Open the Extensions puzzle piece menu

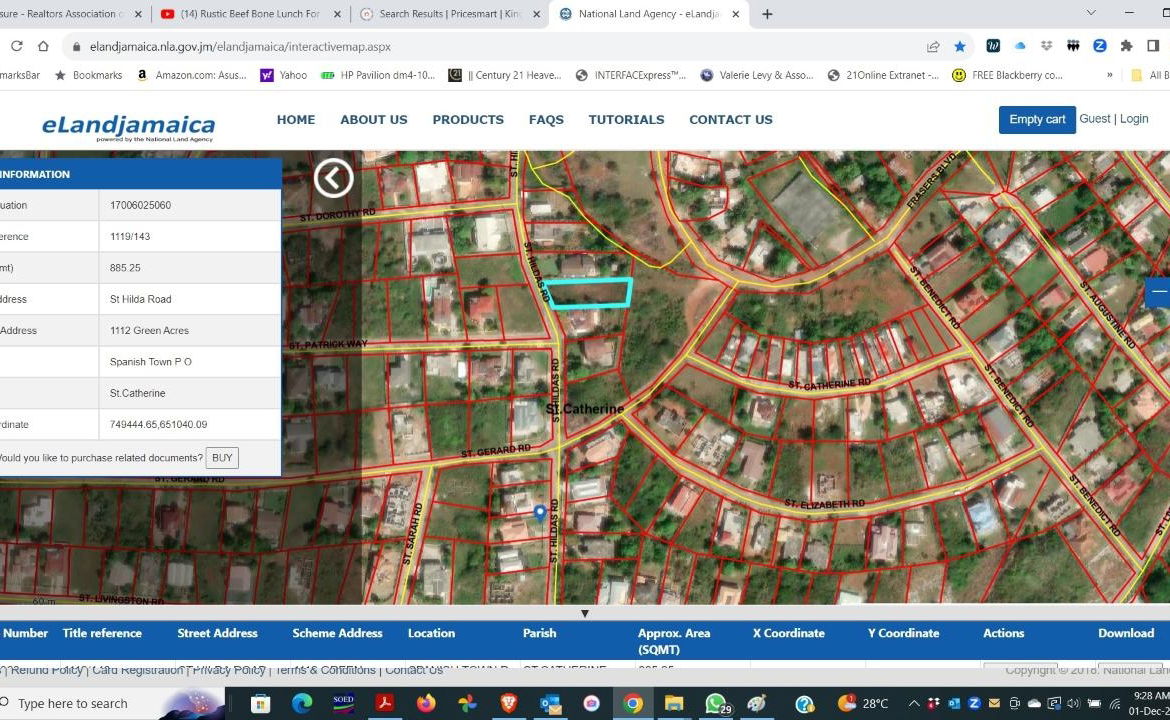(1126, 46)
